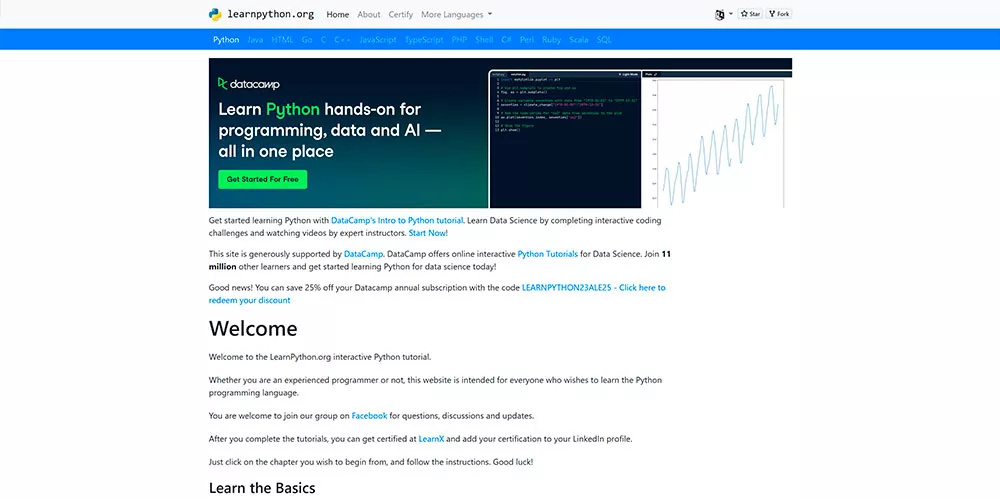The image size is (1000, 499).
Task: Follow the Start Now link
Action: pos(427,233)
